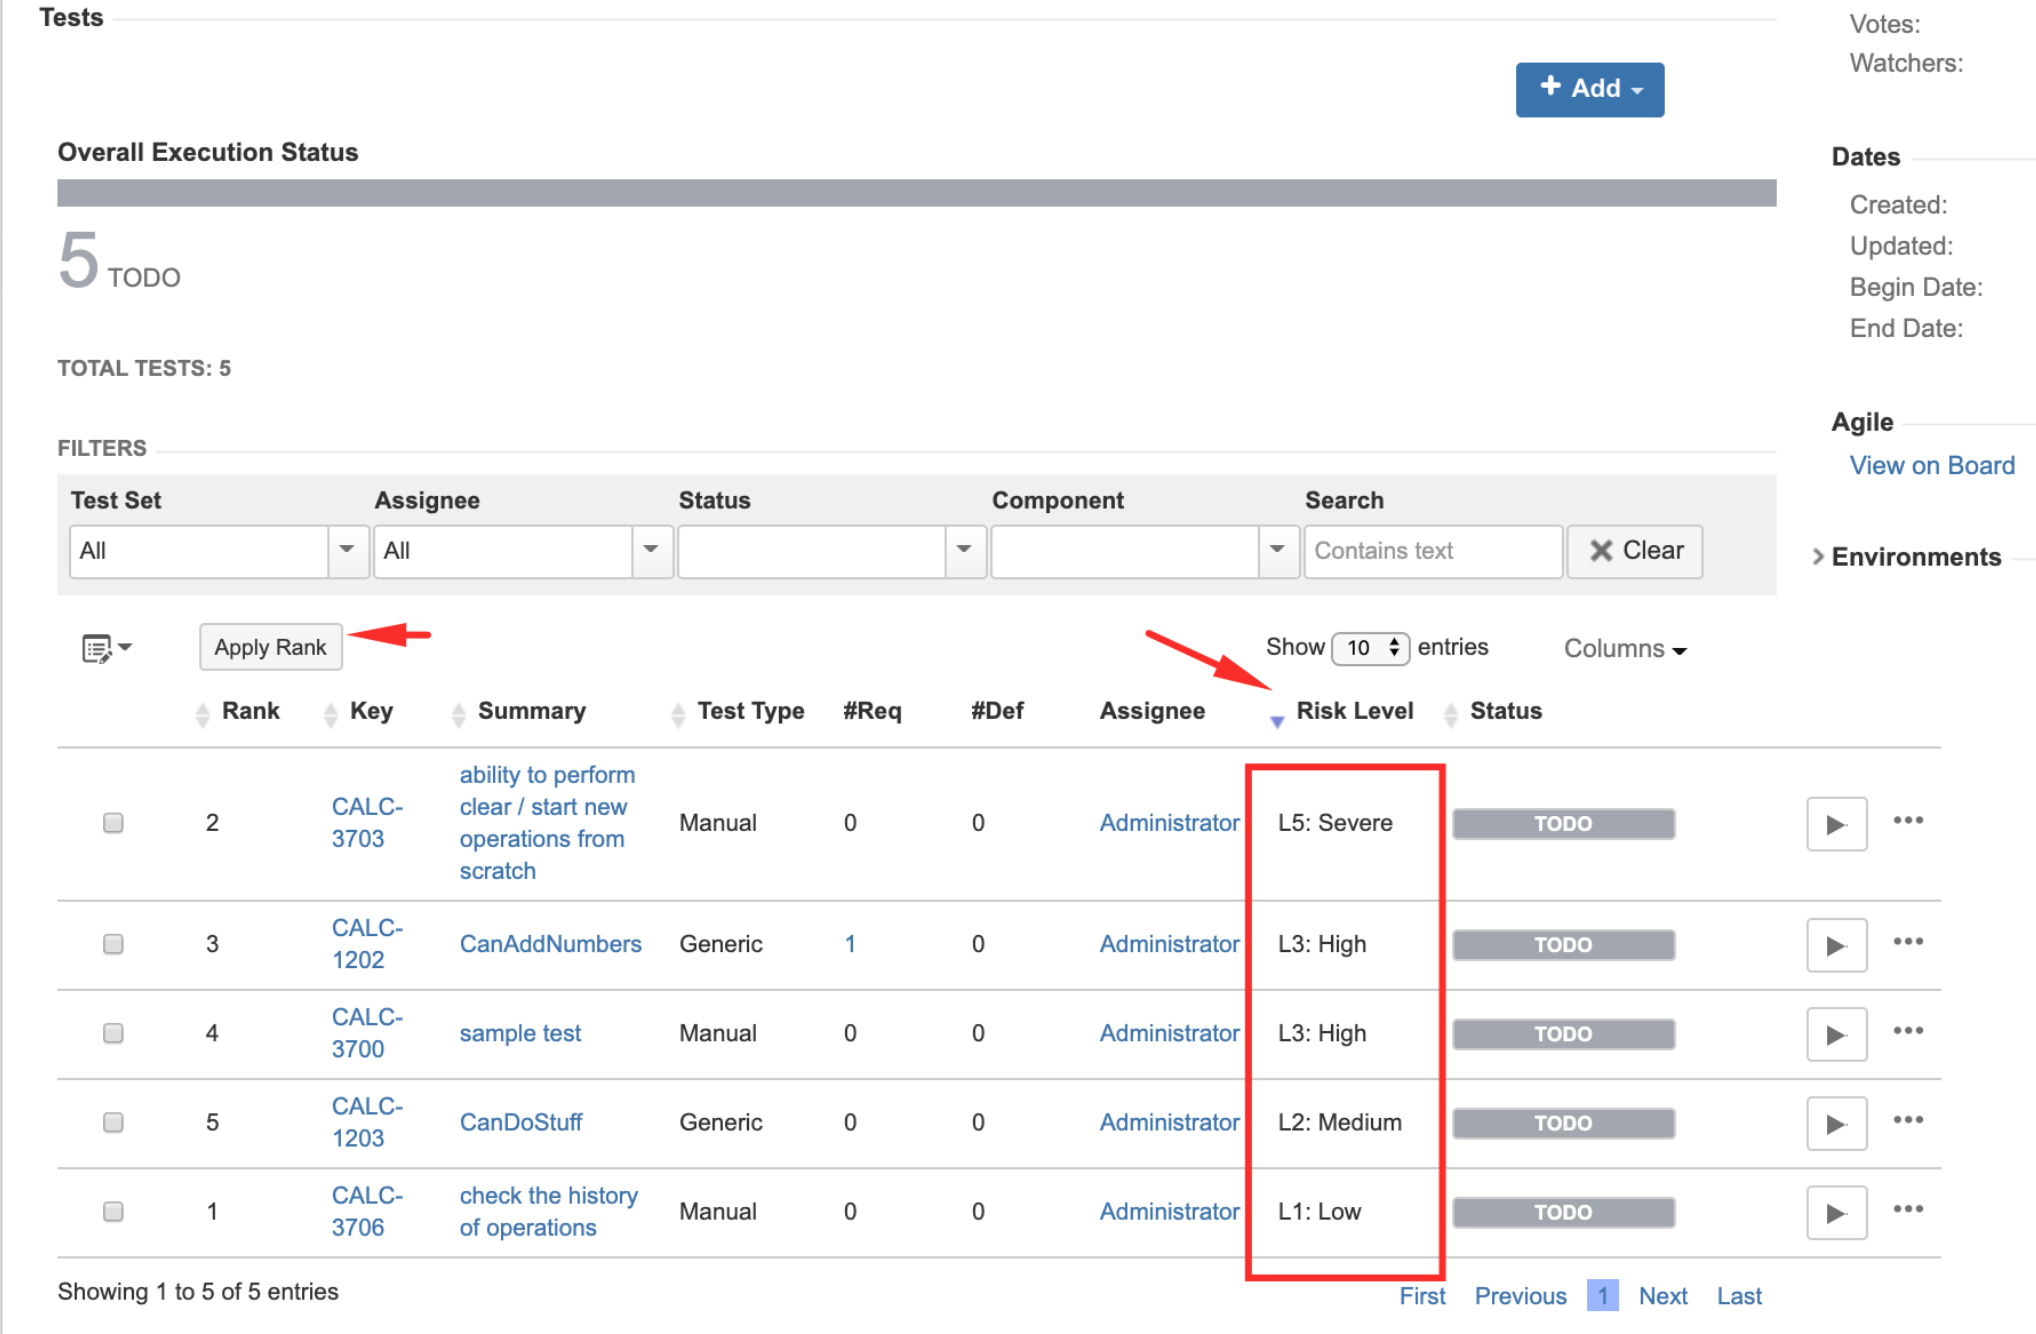Change the Show entries count selector
2036x1334 pixels.
pos(1370,648)
